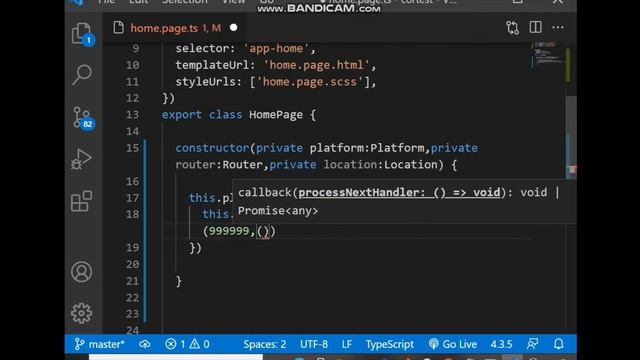Open the Accounts menu icon
The image size is (640, 360).
pyautogui.click(x=81, y=272)
